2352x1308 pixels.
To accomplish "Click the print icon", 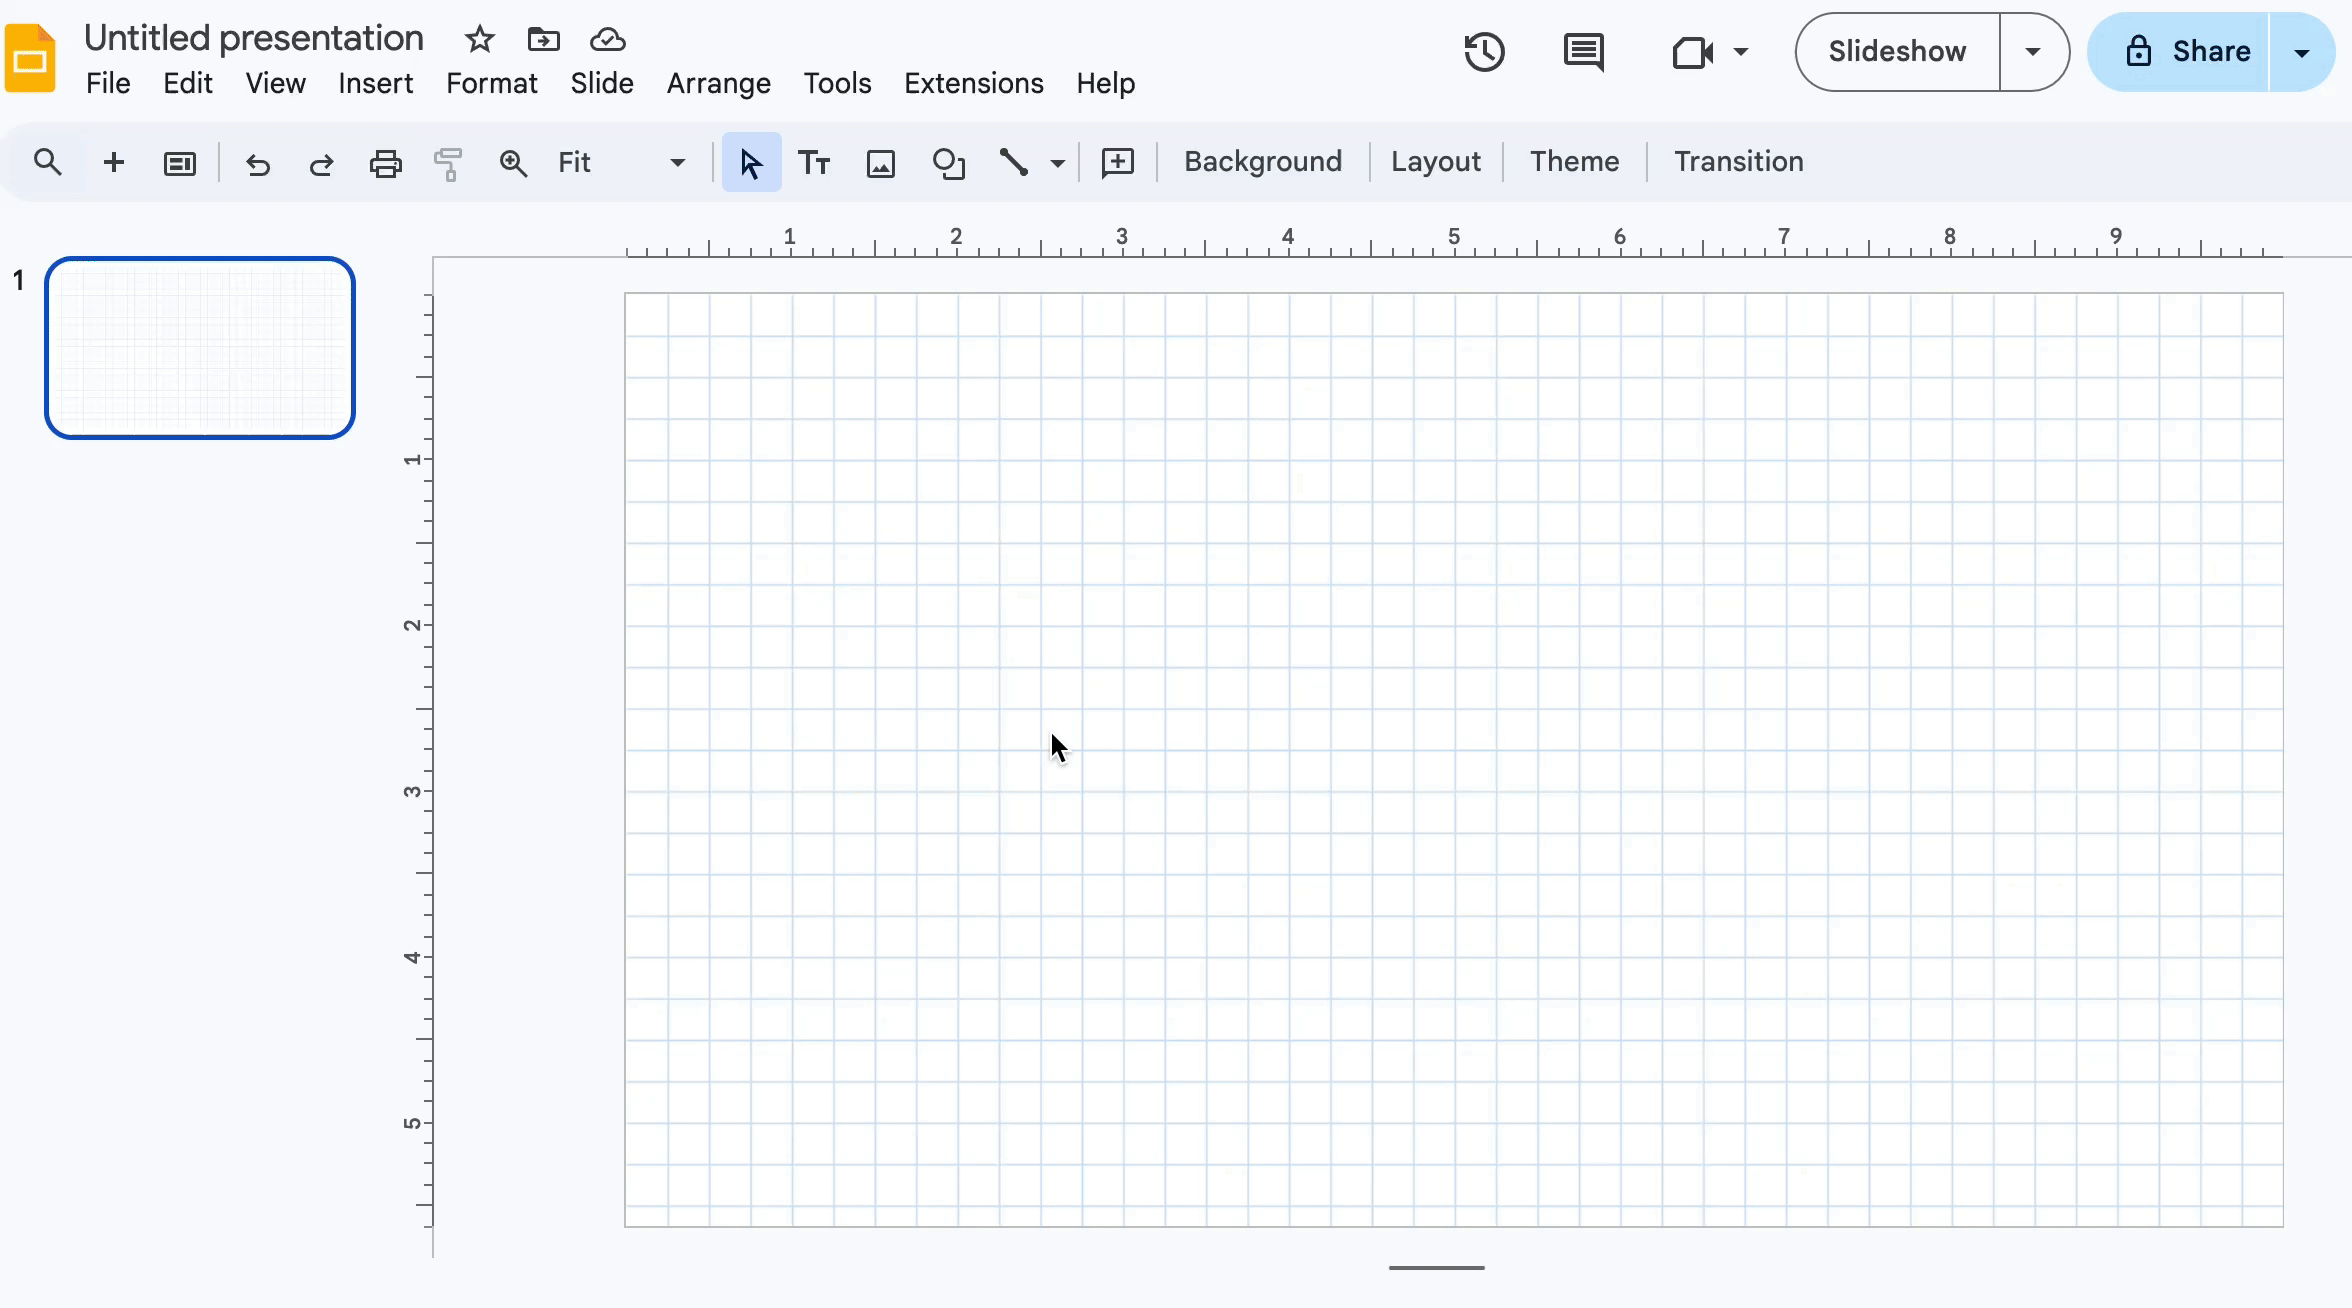I will pyautogui.click(x=385, y=162).
